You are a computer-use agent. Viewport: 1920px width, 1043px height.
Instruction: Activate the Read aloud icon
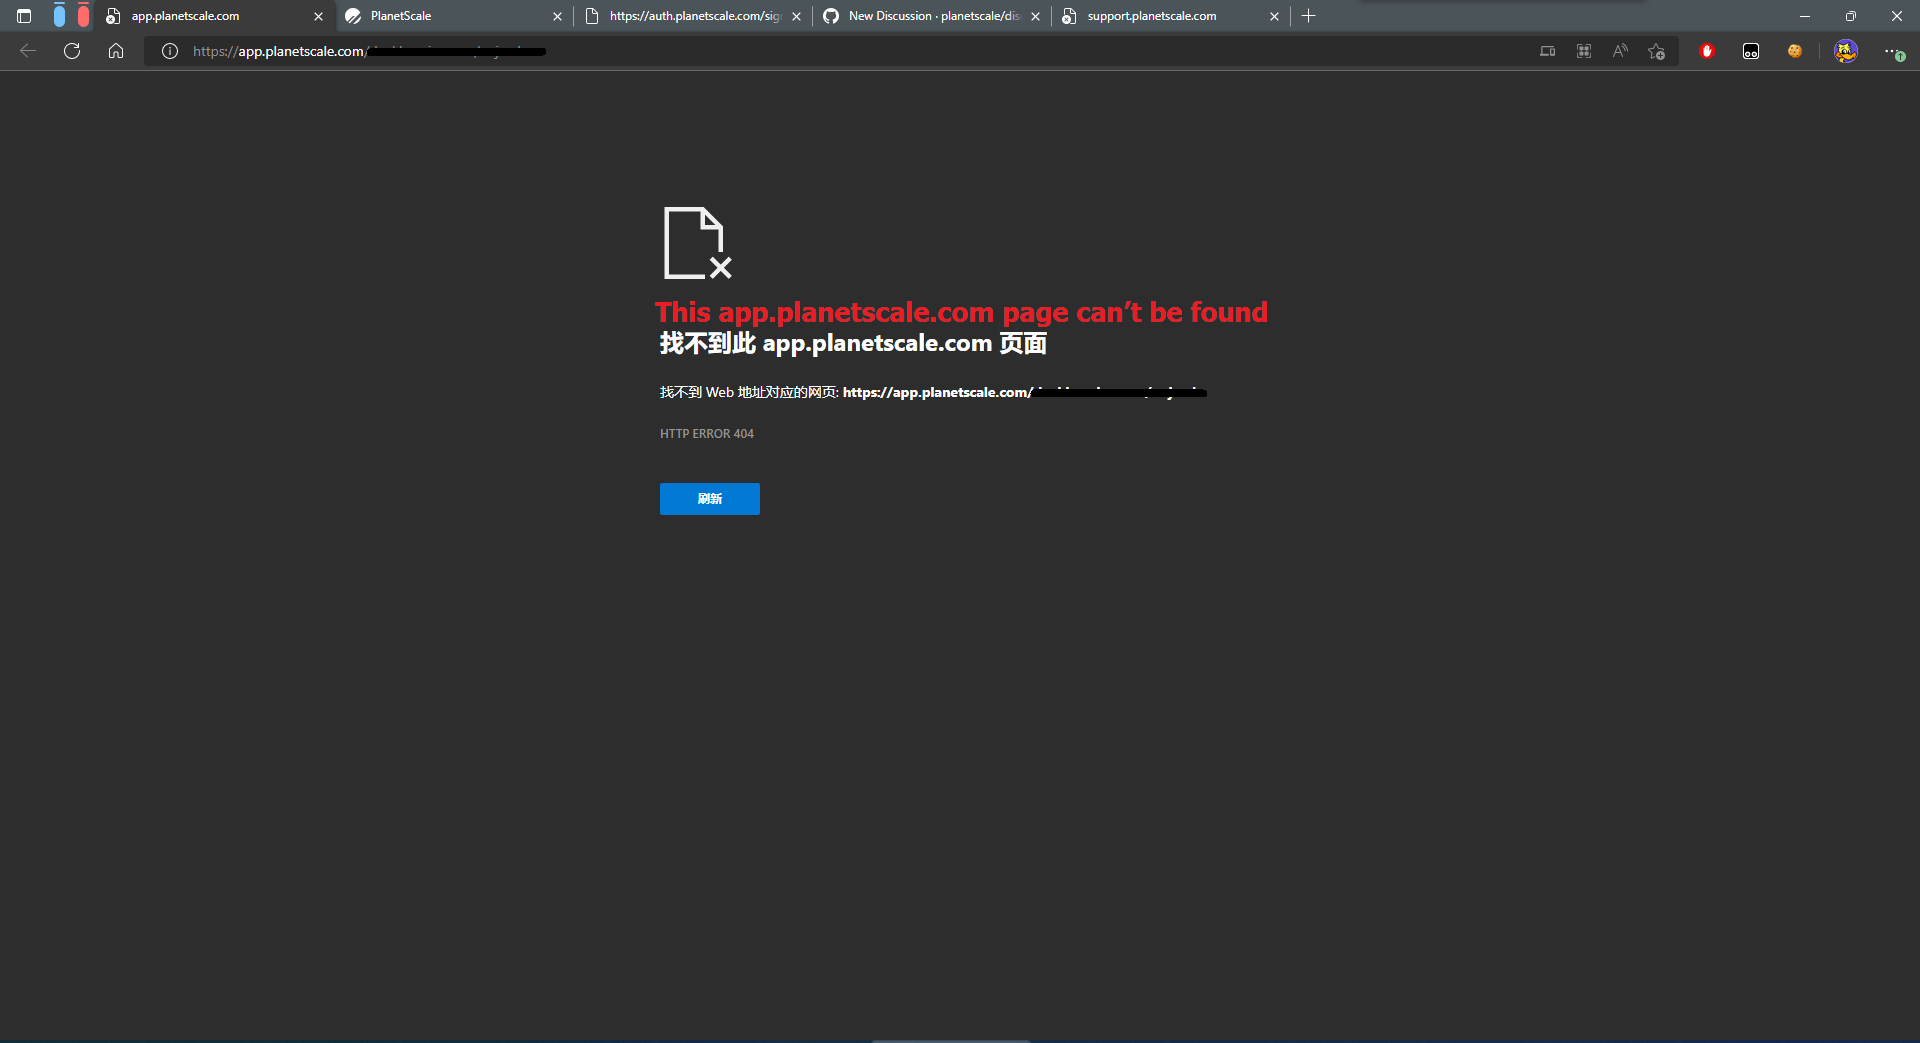pos(1619,51)
